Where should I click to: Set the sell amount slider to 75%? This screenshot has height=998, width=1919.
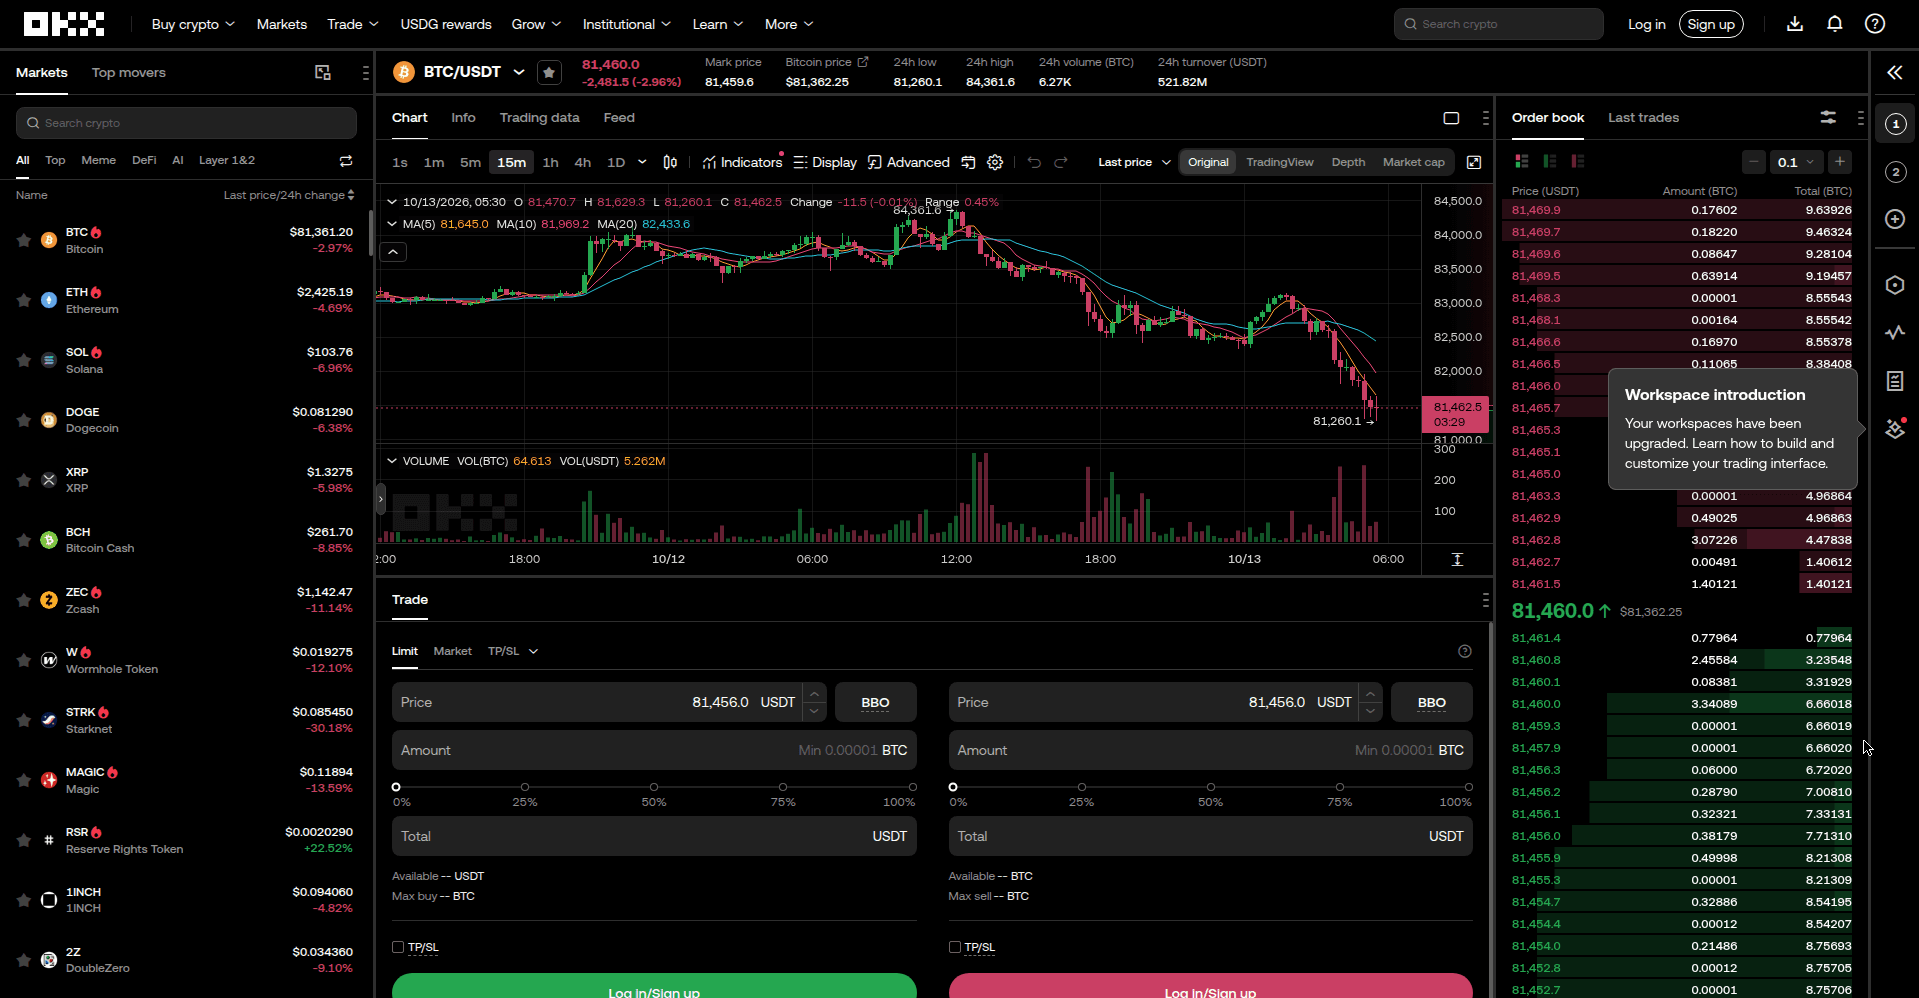1339,787
